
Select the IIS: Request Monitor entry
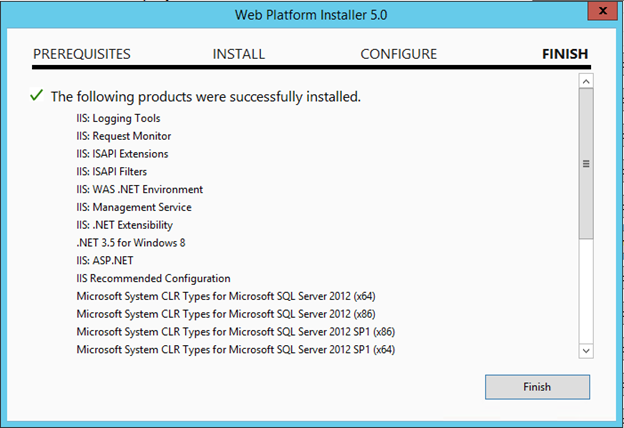124,136
